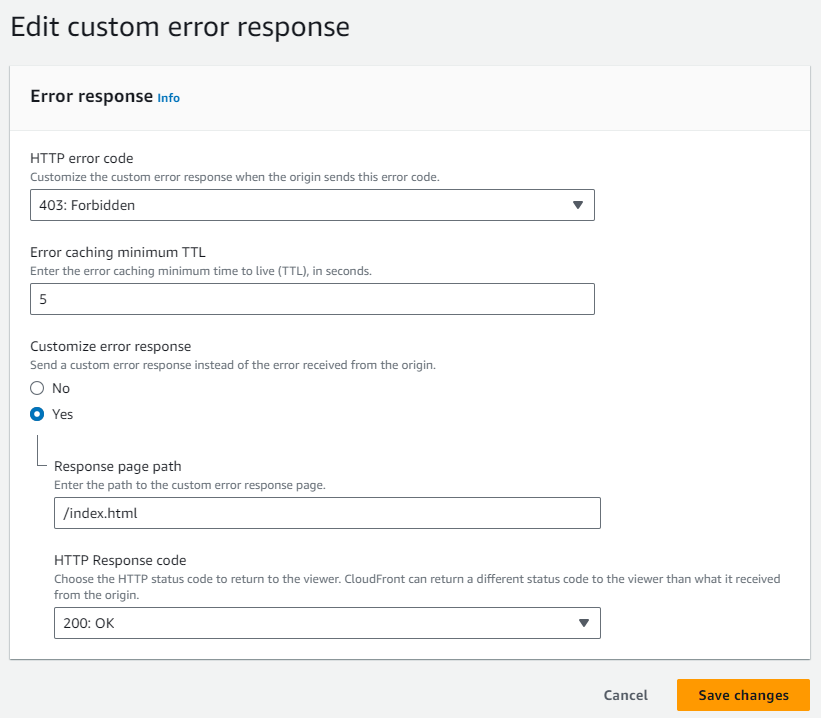The height and width of the screenshot is (718, 821).
Task: Open the Info link beside Error response
Action: [x=168, y=98]
